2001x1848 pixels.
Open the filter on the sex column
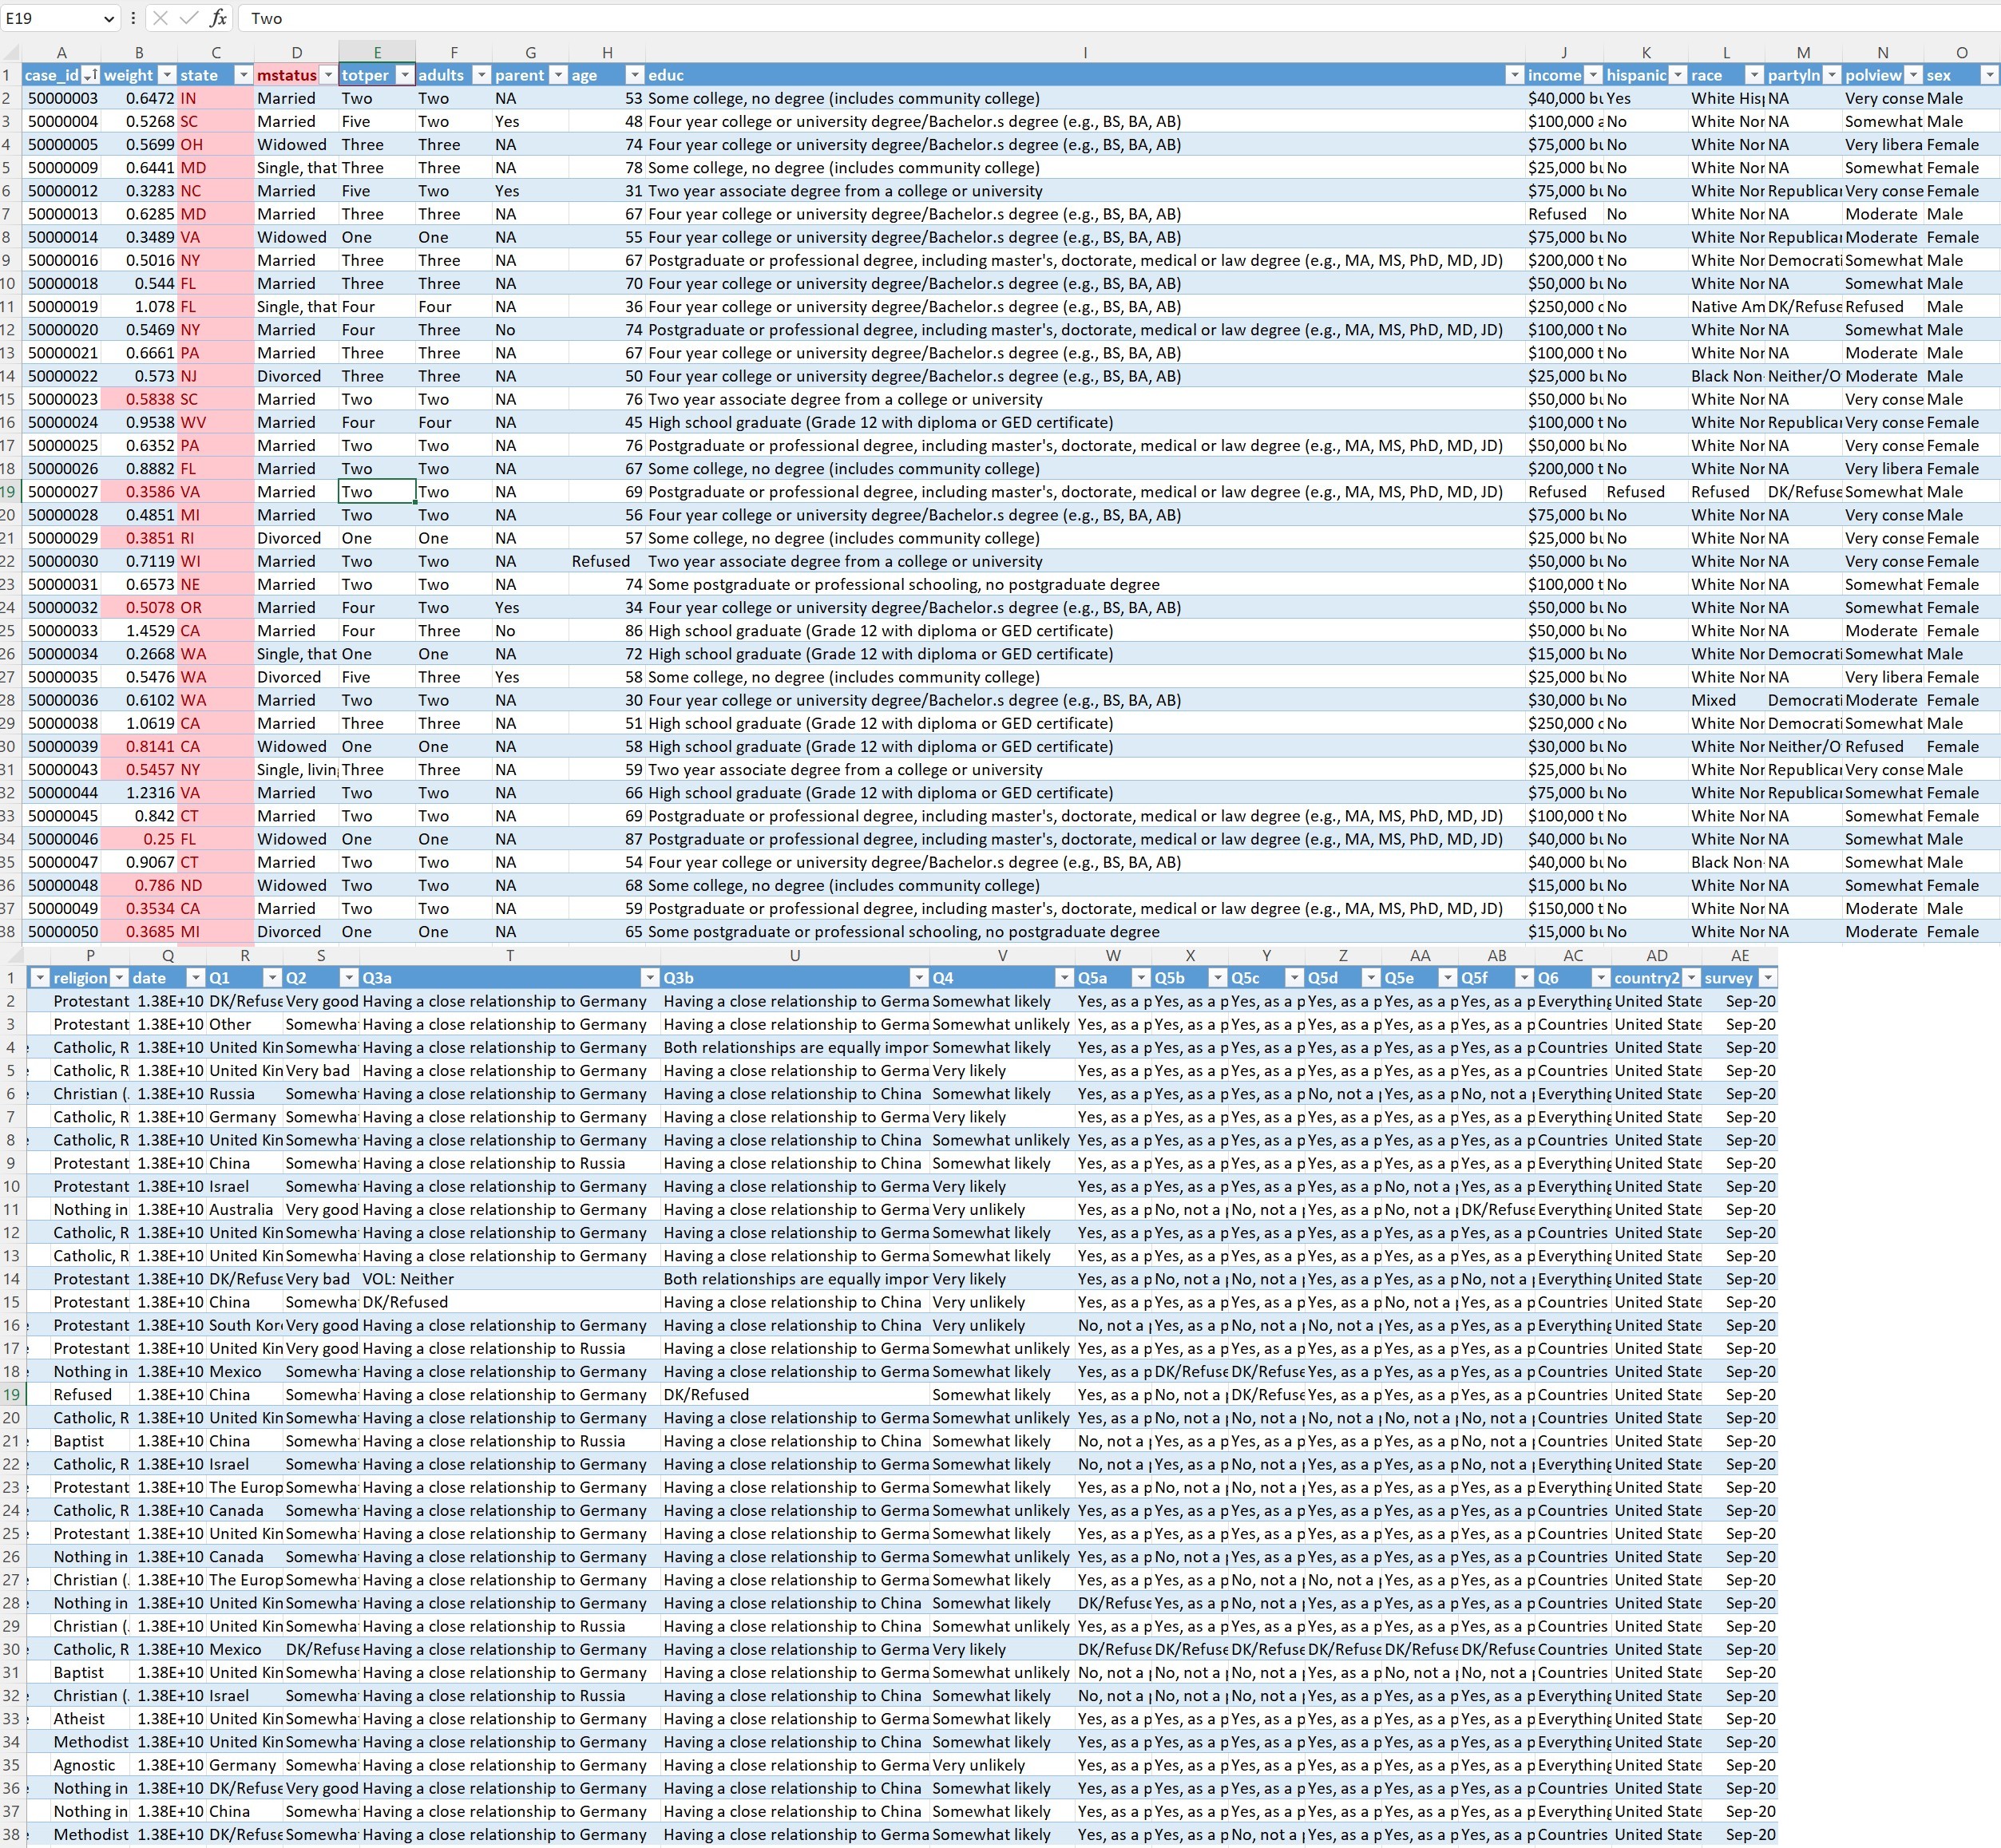[x=1988, y=75]
